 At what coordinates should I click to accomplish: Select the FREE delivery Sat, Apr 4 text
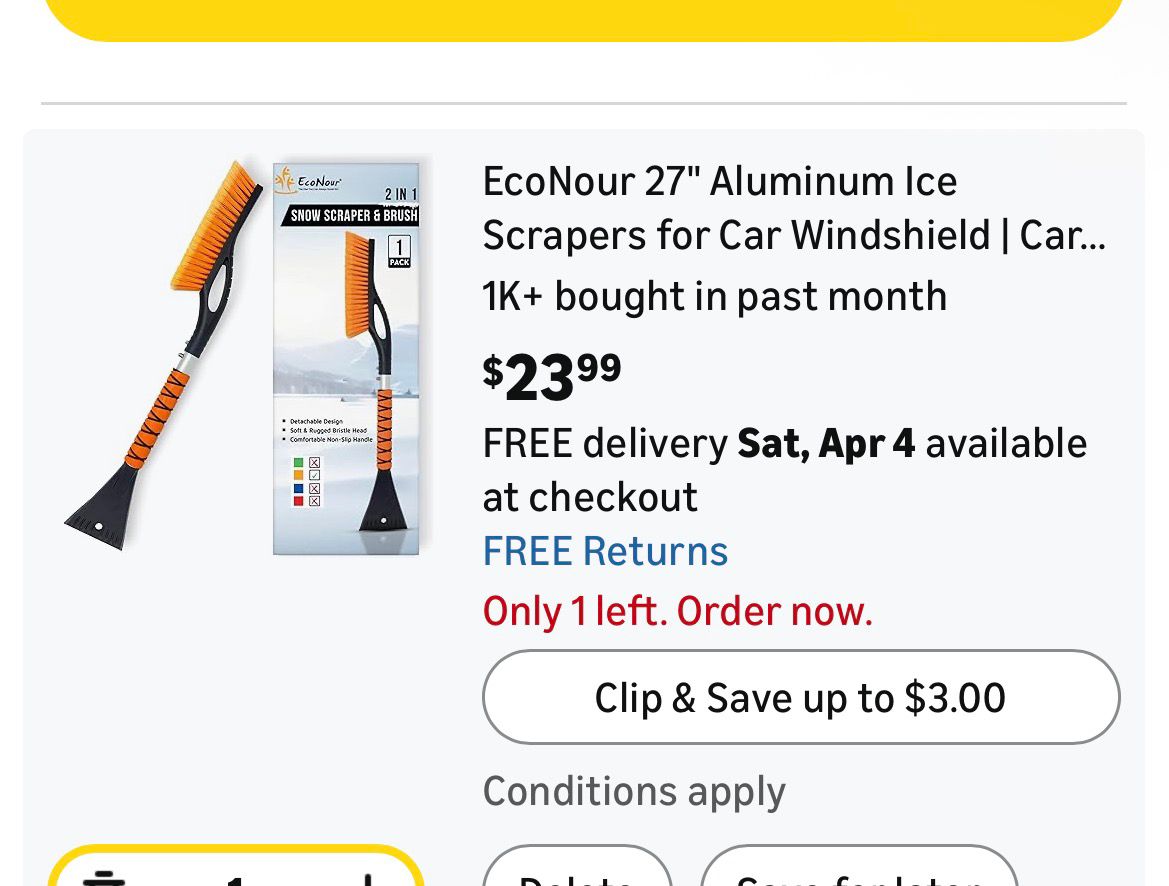pyautogui.click(x=784, y=469)
